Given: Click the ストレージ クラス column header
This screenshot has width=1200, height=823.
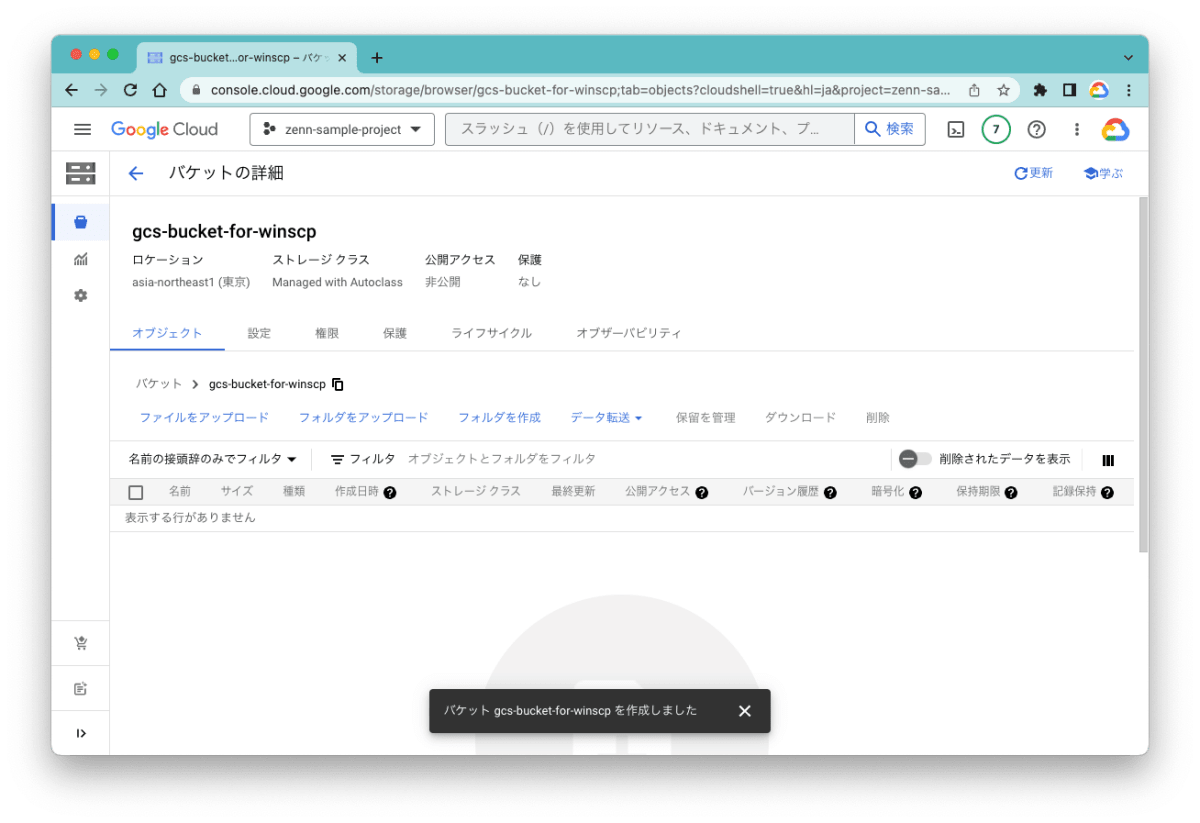Looking at the screenshot, I should [x=476, y=492].
